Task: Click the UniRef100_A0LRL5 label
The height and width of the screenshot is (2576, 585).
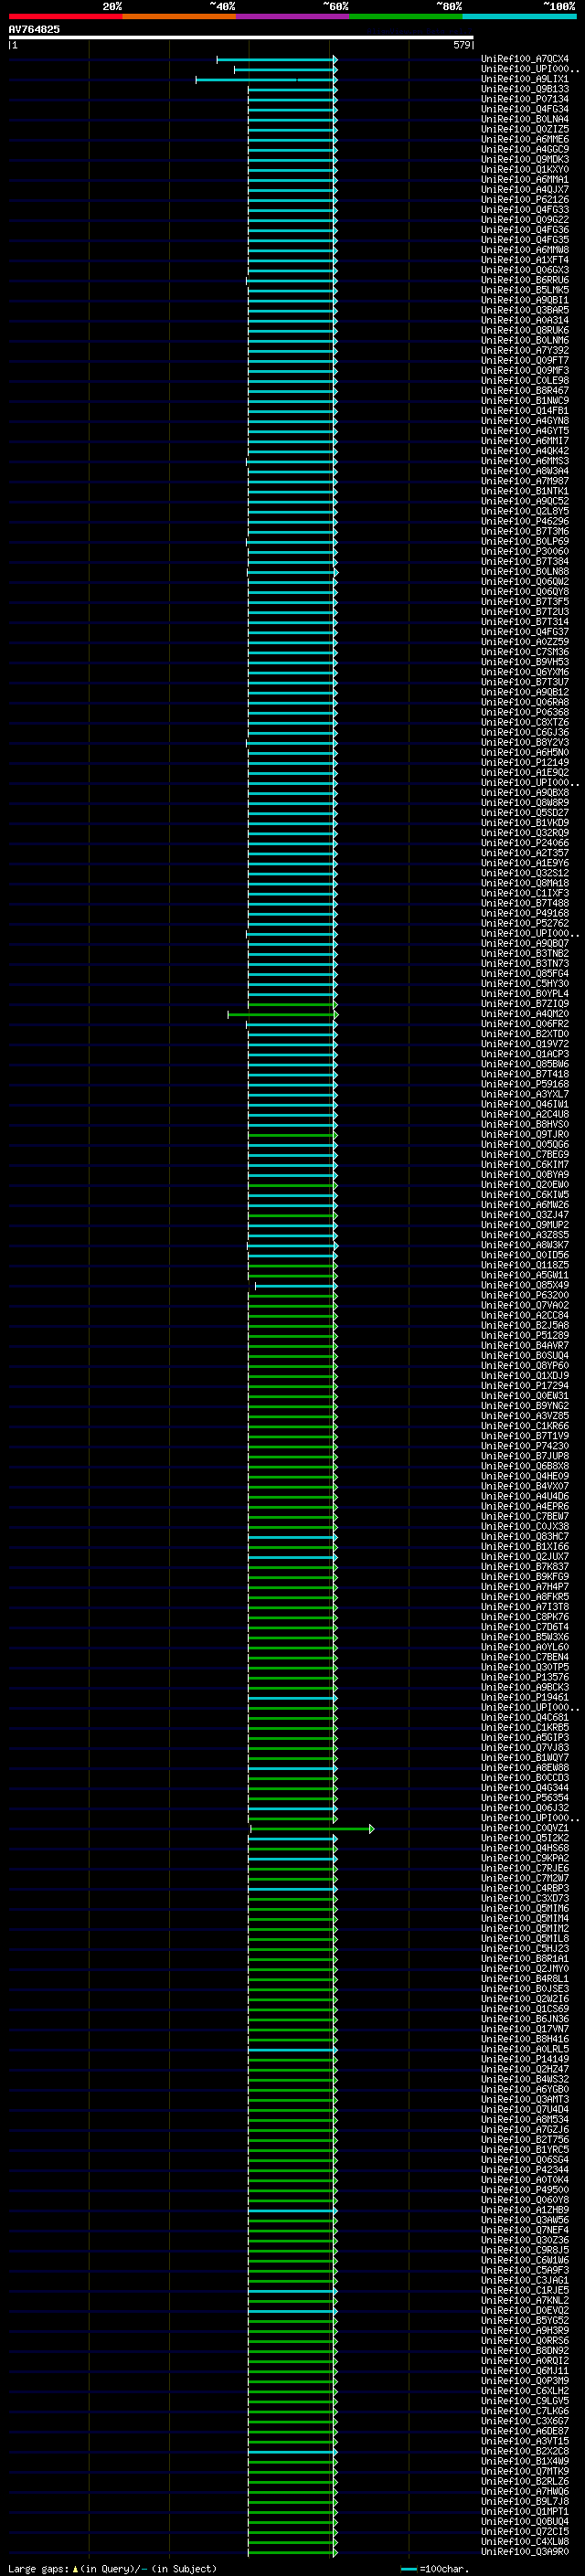Action: (524, 2049)
